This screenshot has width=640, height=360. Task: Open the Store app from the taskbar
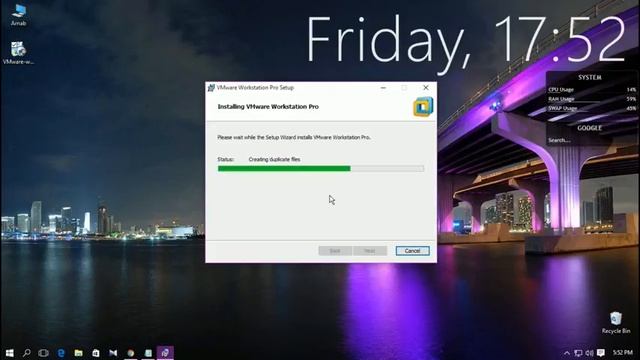point(96,353)
